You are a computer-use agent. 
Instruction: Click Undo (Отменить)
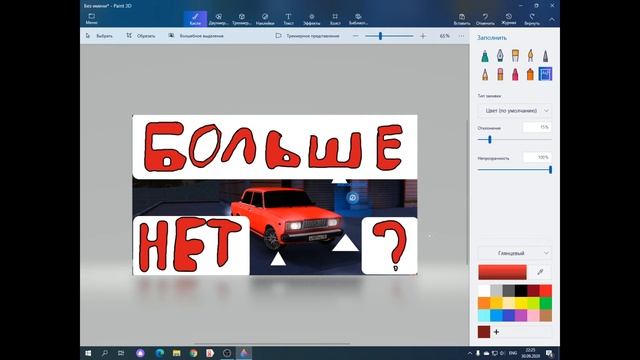click(485, 19)
